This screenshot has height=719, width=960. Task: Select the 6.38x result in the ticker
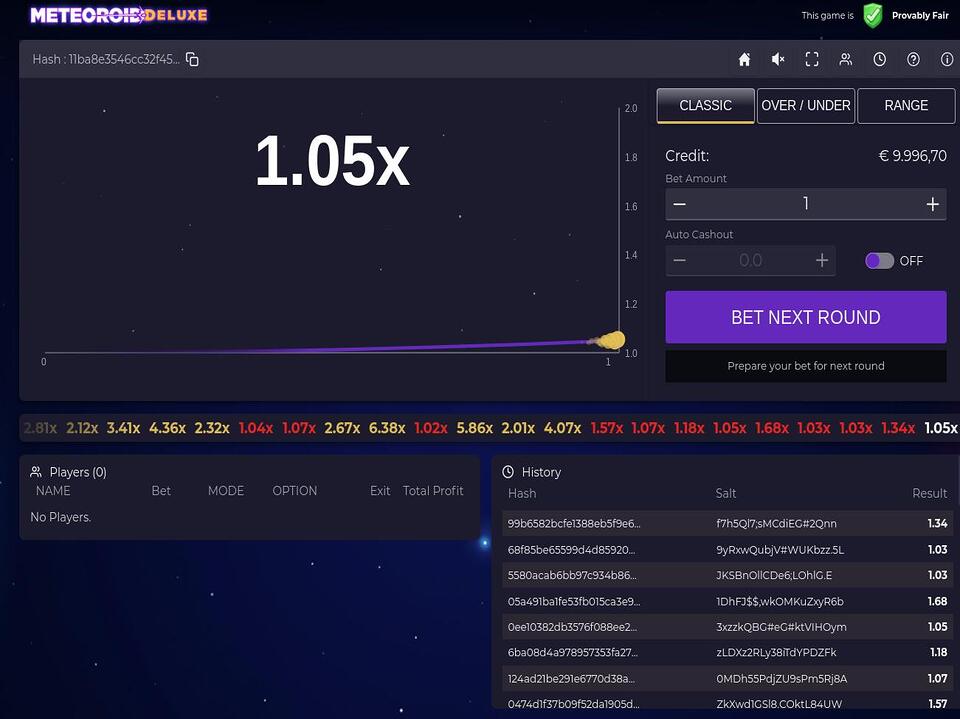[387, 428]
